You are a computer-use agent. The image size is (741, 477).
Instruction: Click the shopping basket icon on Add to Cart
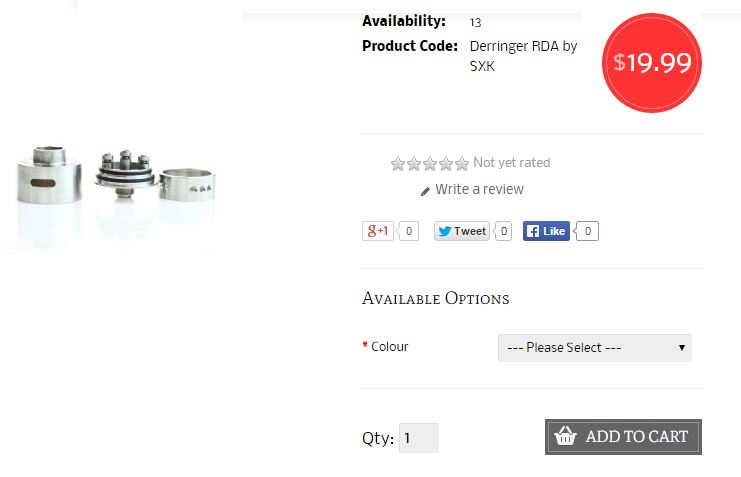click(565, 436)
